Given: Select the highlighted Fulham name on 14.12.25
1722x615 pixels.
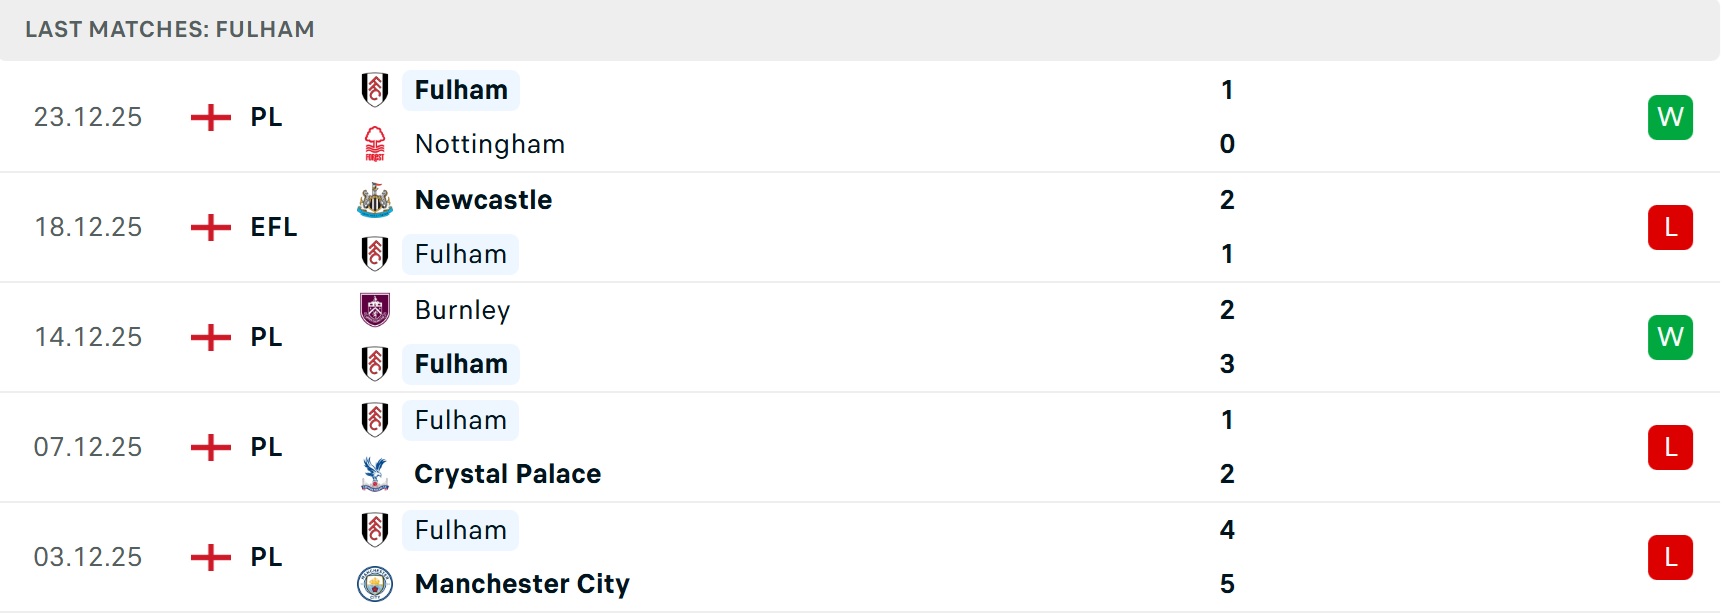Looking at the screenshot, I should (x=461, y=364).
